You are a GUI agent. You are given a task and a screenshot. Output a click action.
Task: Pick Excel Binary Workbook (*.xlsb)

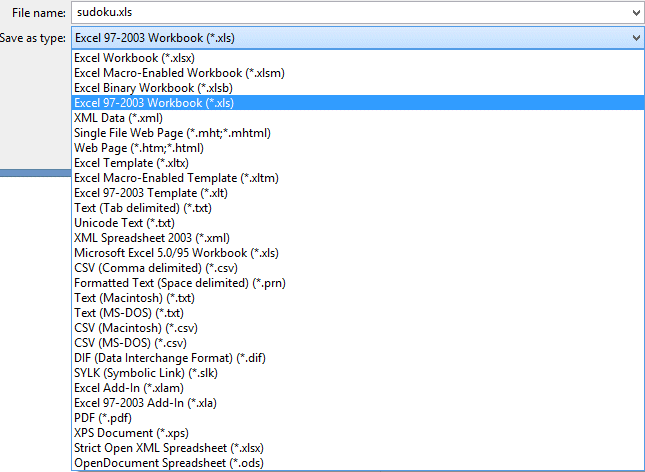(x=358, y=88)
